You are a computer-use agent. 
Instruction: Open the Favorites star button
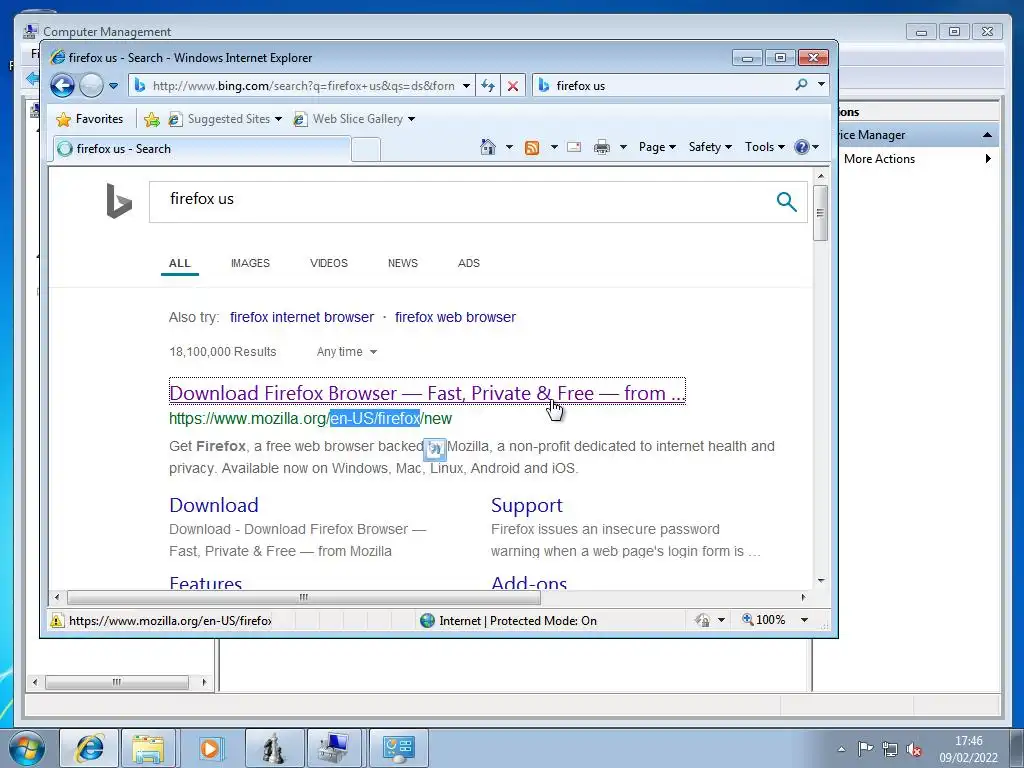click(x=90, y=119)
